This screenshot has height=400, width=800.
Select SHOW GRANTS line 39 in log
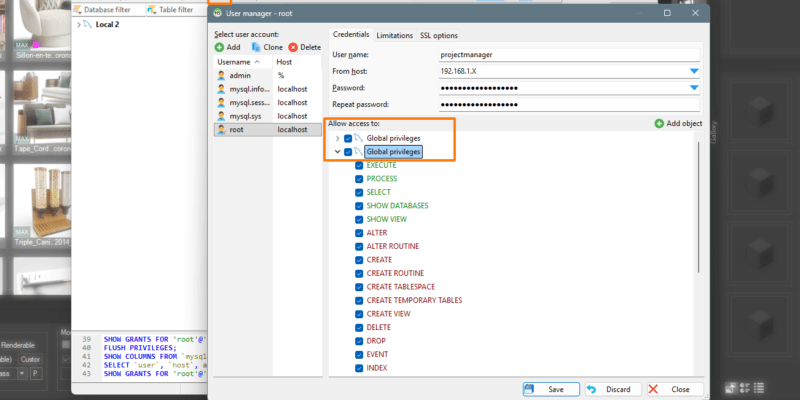(x=155, y=339)
